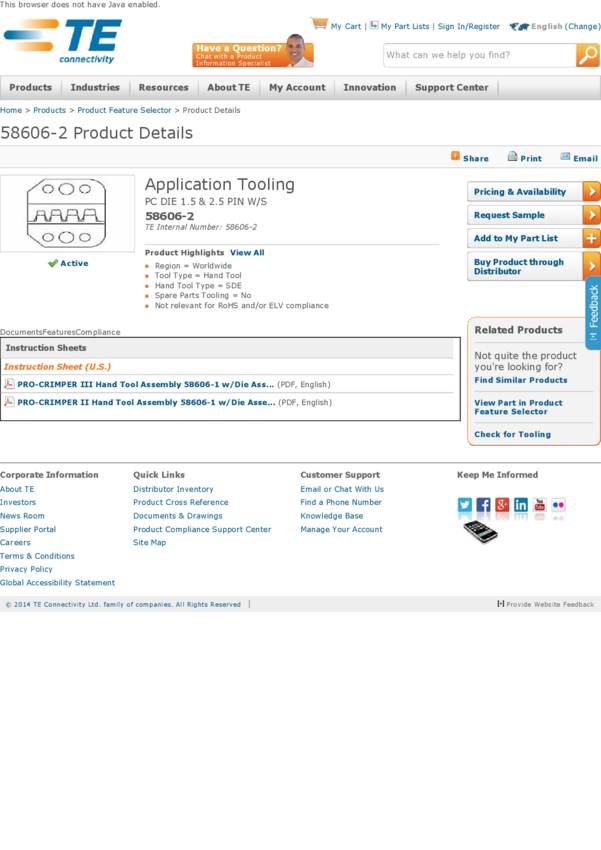
Task: Open the shopping cart icon
Action: 319,24
